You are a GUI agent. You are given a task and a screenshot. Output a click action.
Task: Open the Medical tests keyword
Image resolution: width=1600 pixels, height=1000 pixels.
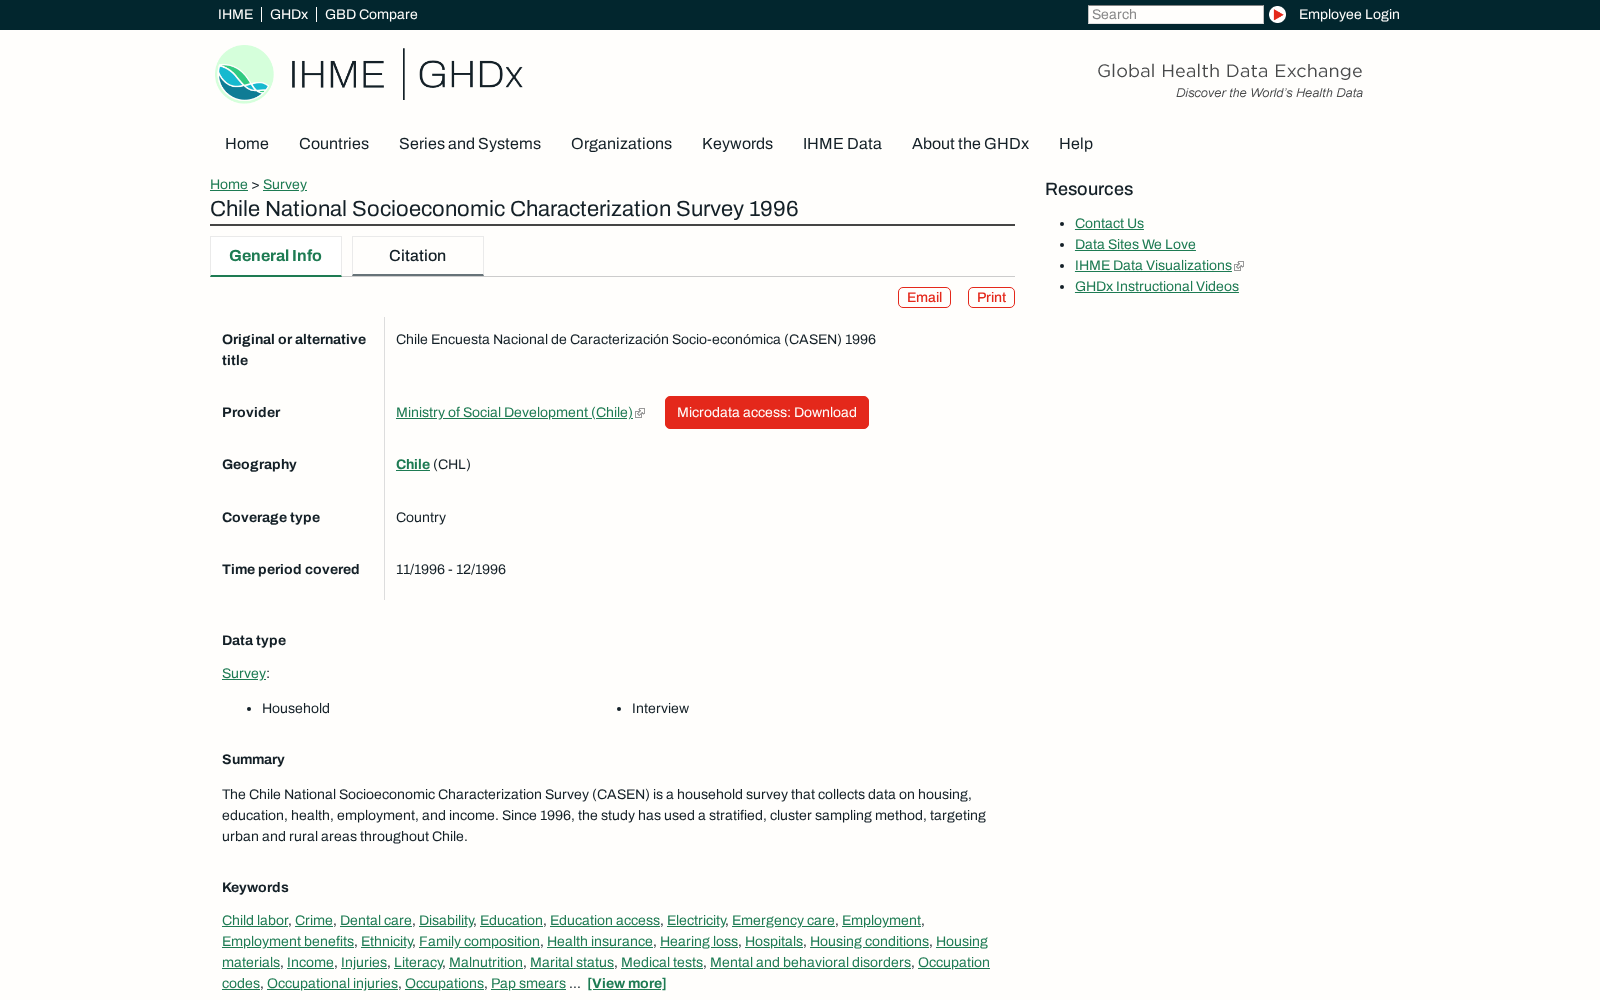(662, 962)
